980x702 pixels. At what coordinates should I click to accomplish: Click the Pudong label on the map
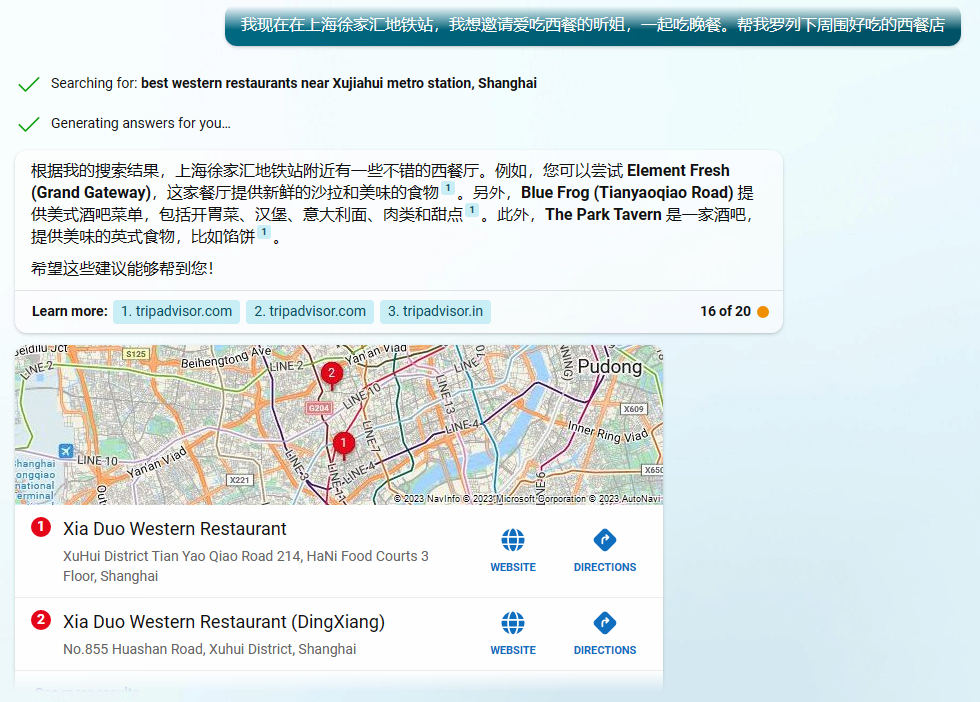[x=609, y=366]
